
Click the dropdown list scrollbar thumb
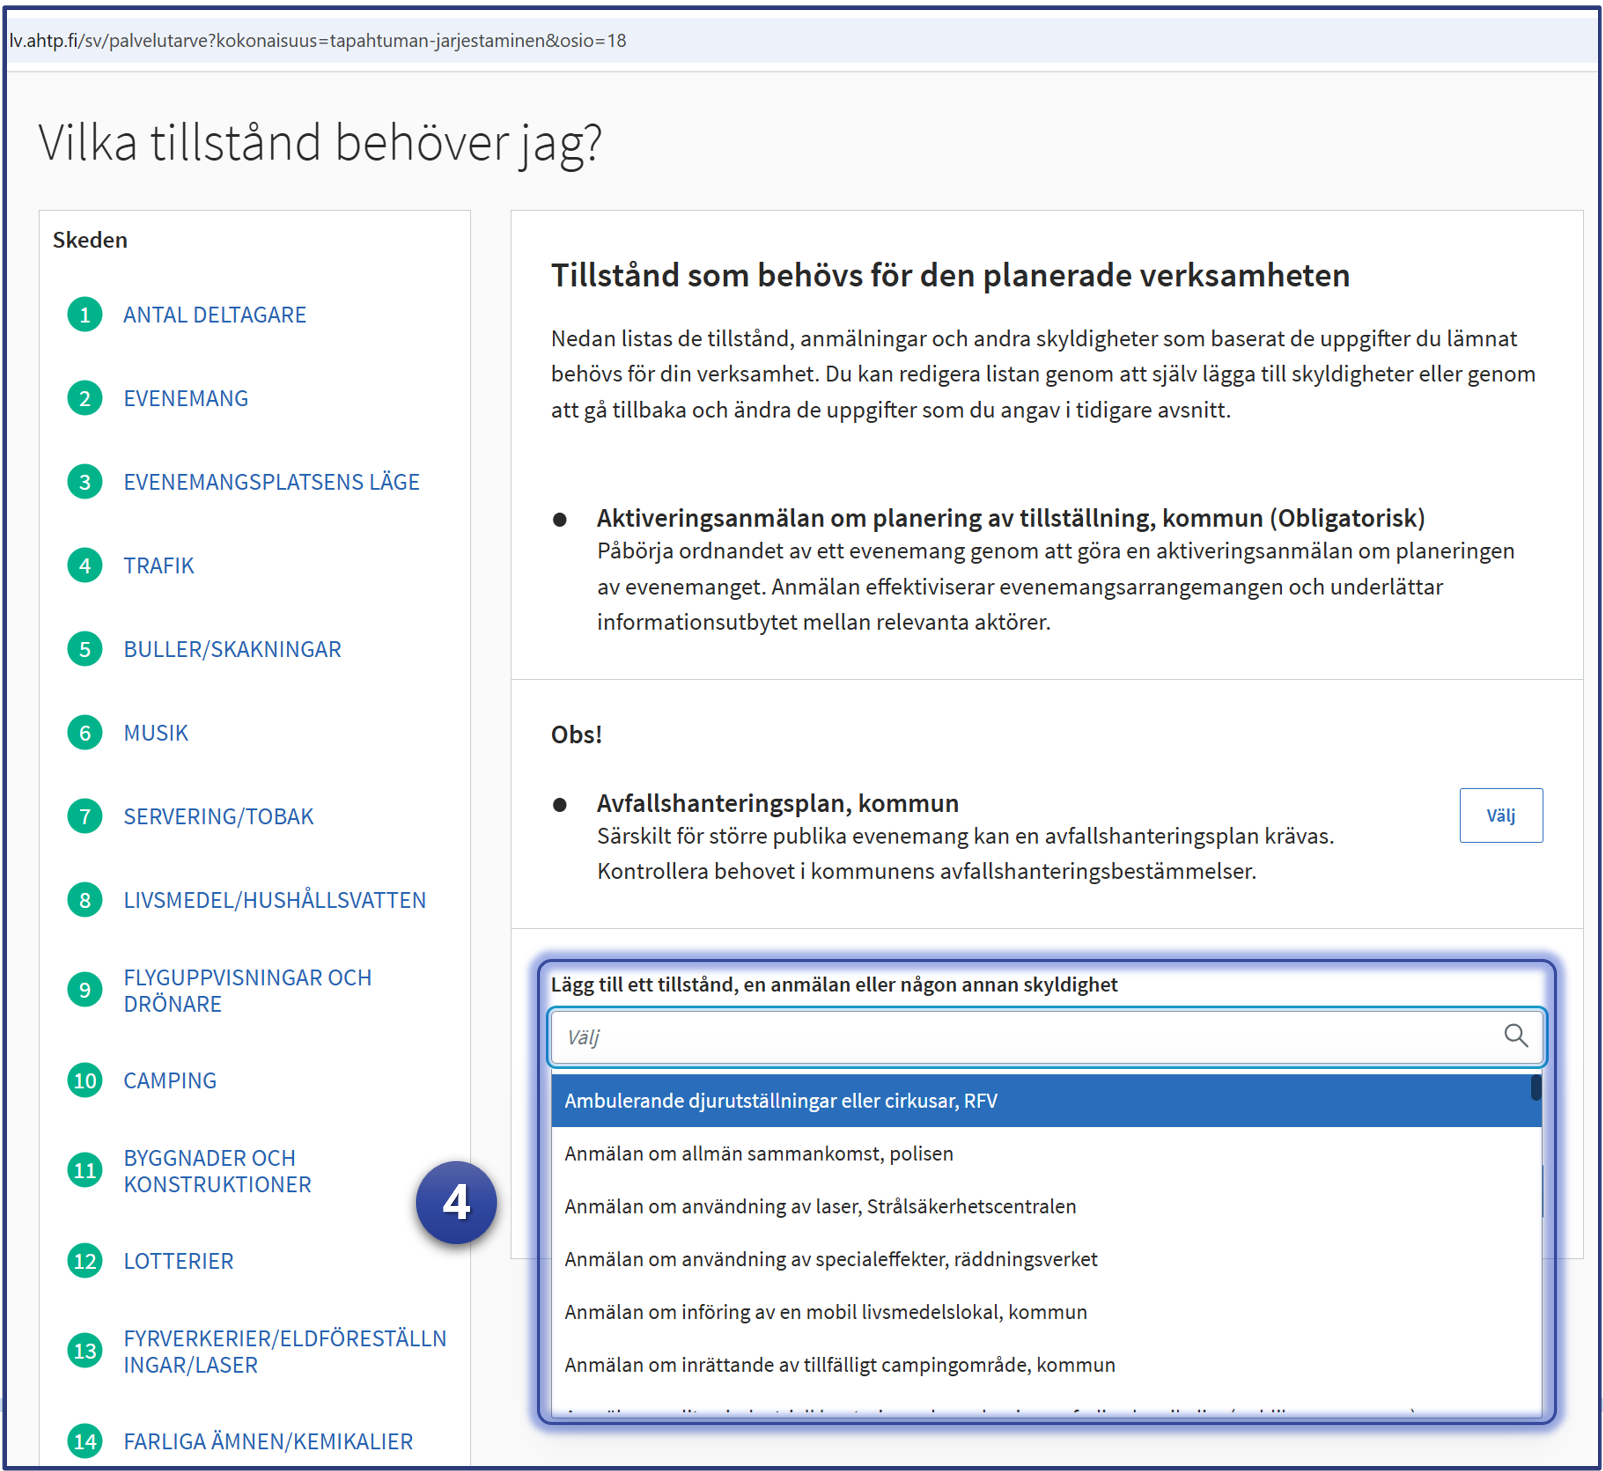click(1535, 1088)
